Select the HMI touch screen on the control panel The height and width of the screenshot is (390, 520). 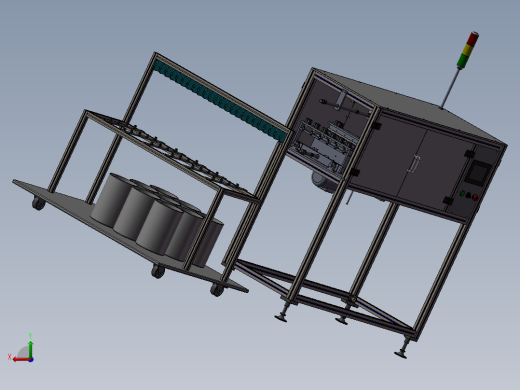[x=479, y=173]
